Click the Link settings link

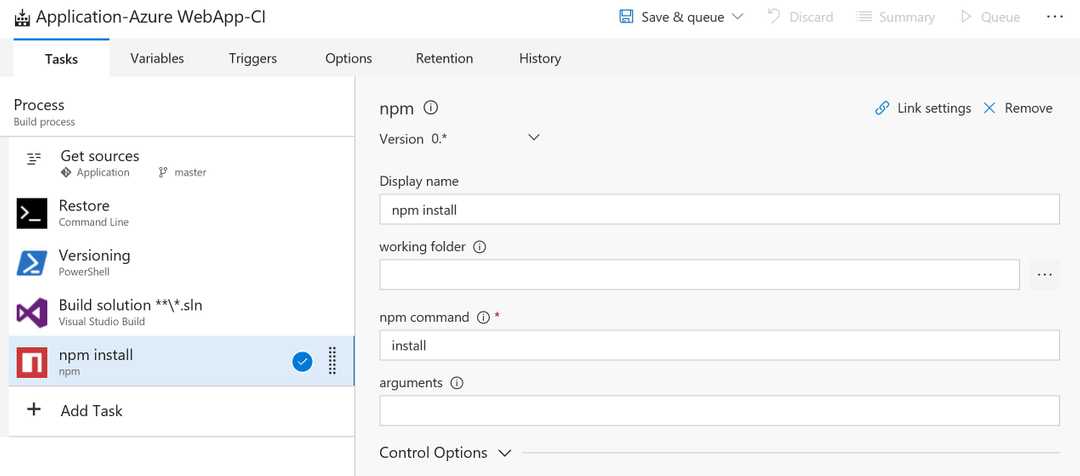pos(922,108)
